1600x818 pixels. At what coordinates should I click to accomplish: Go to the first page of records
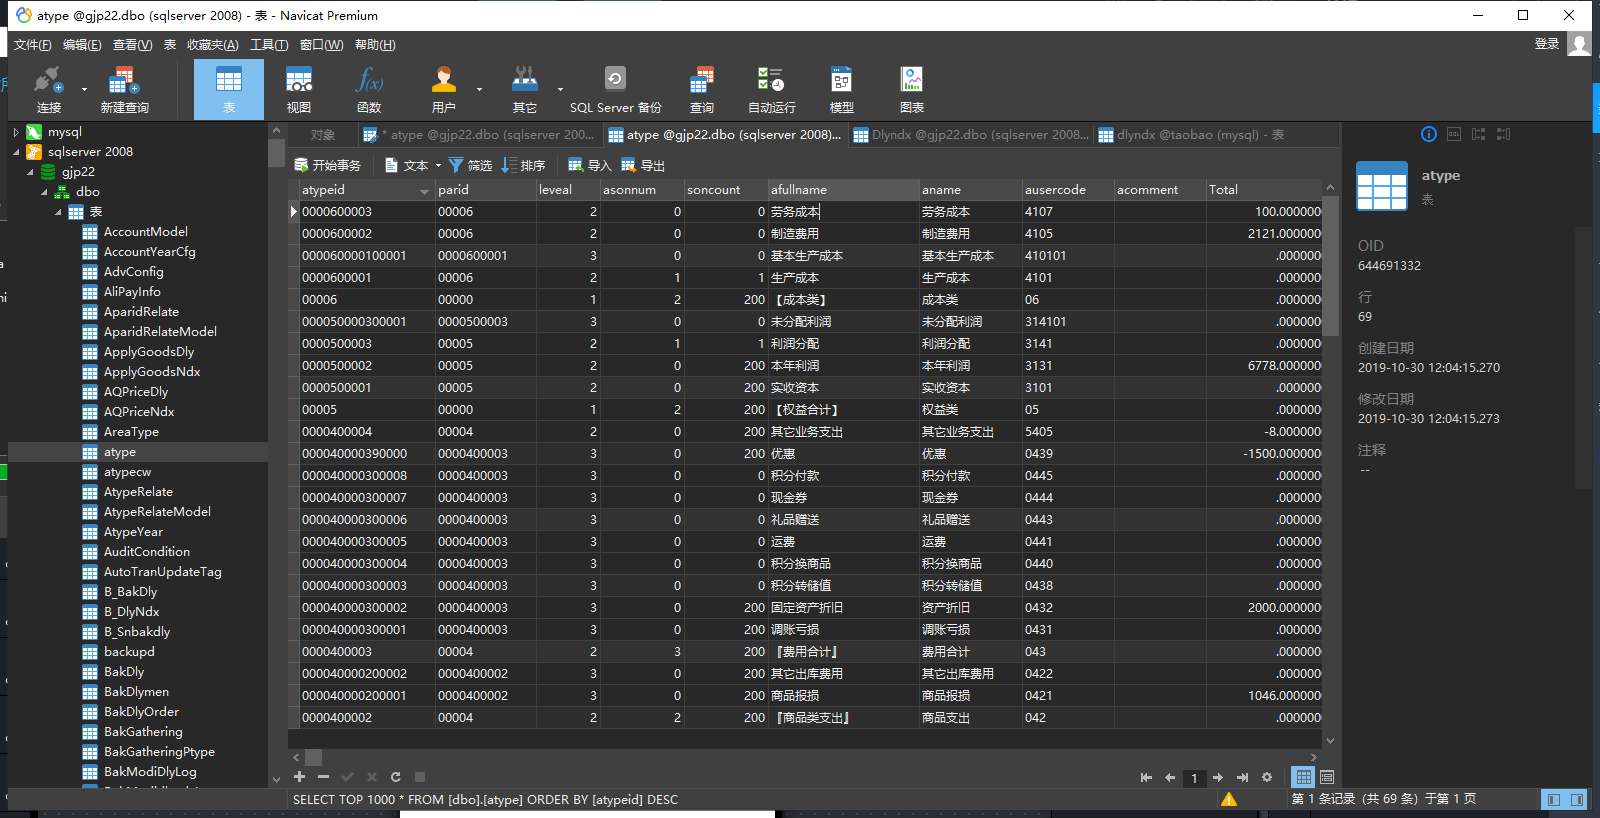point(1146,777)
